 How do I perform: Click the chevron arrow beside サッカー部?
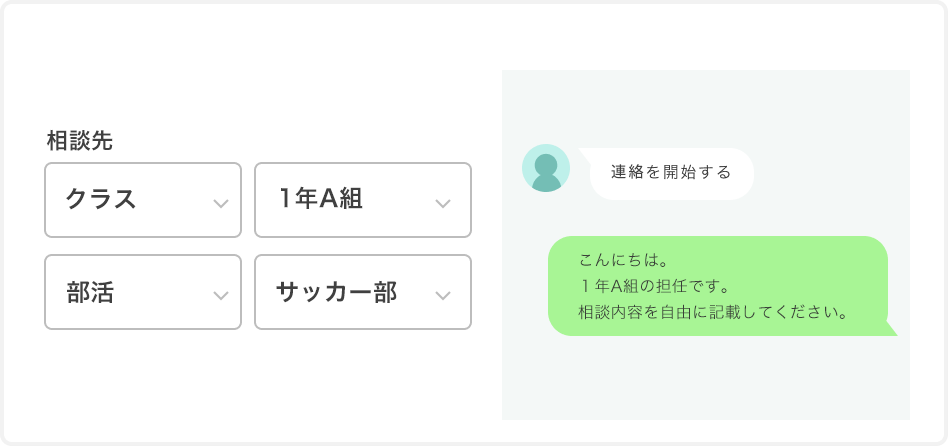click(x=443, y=296)
